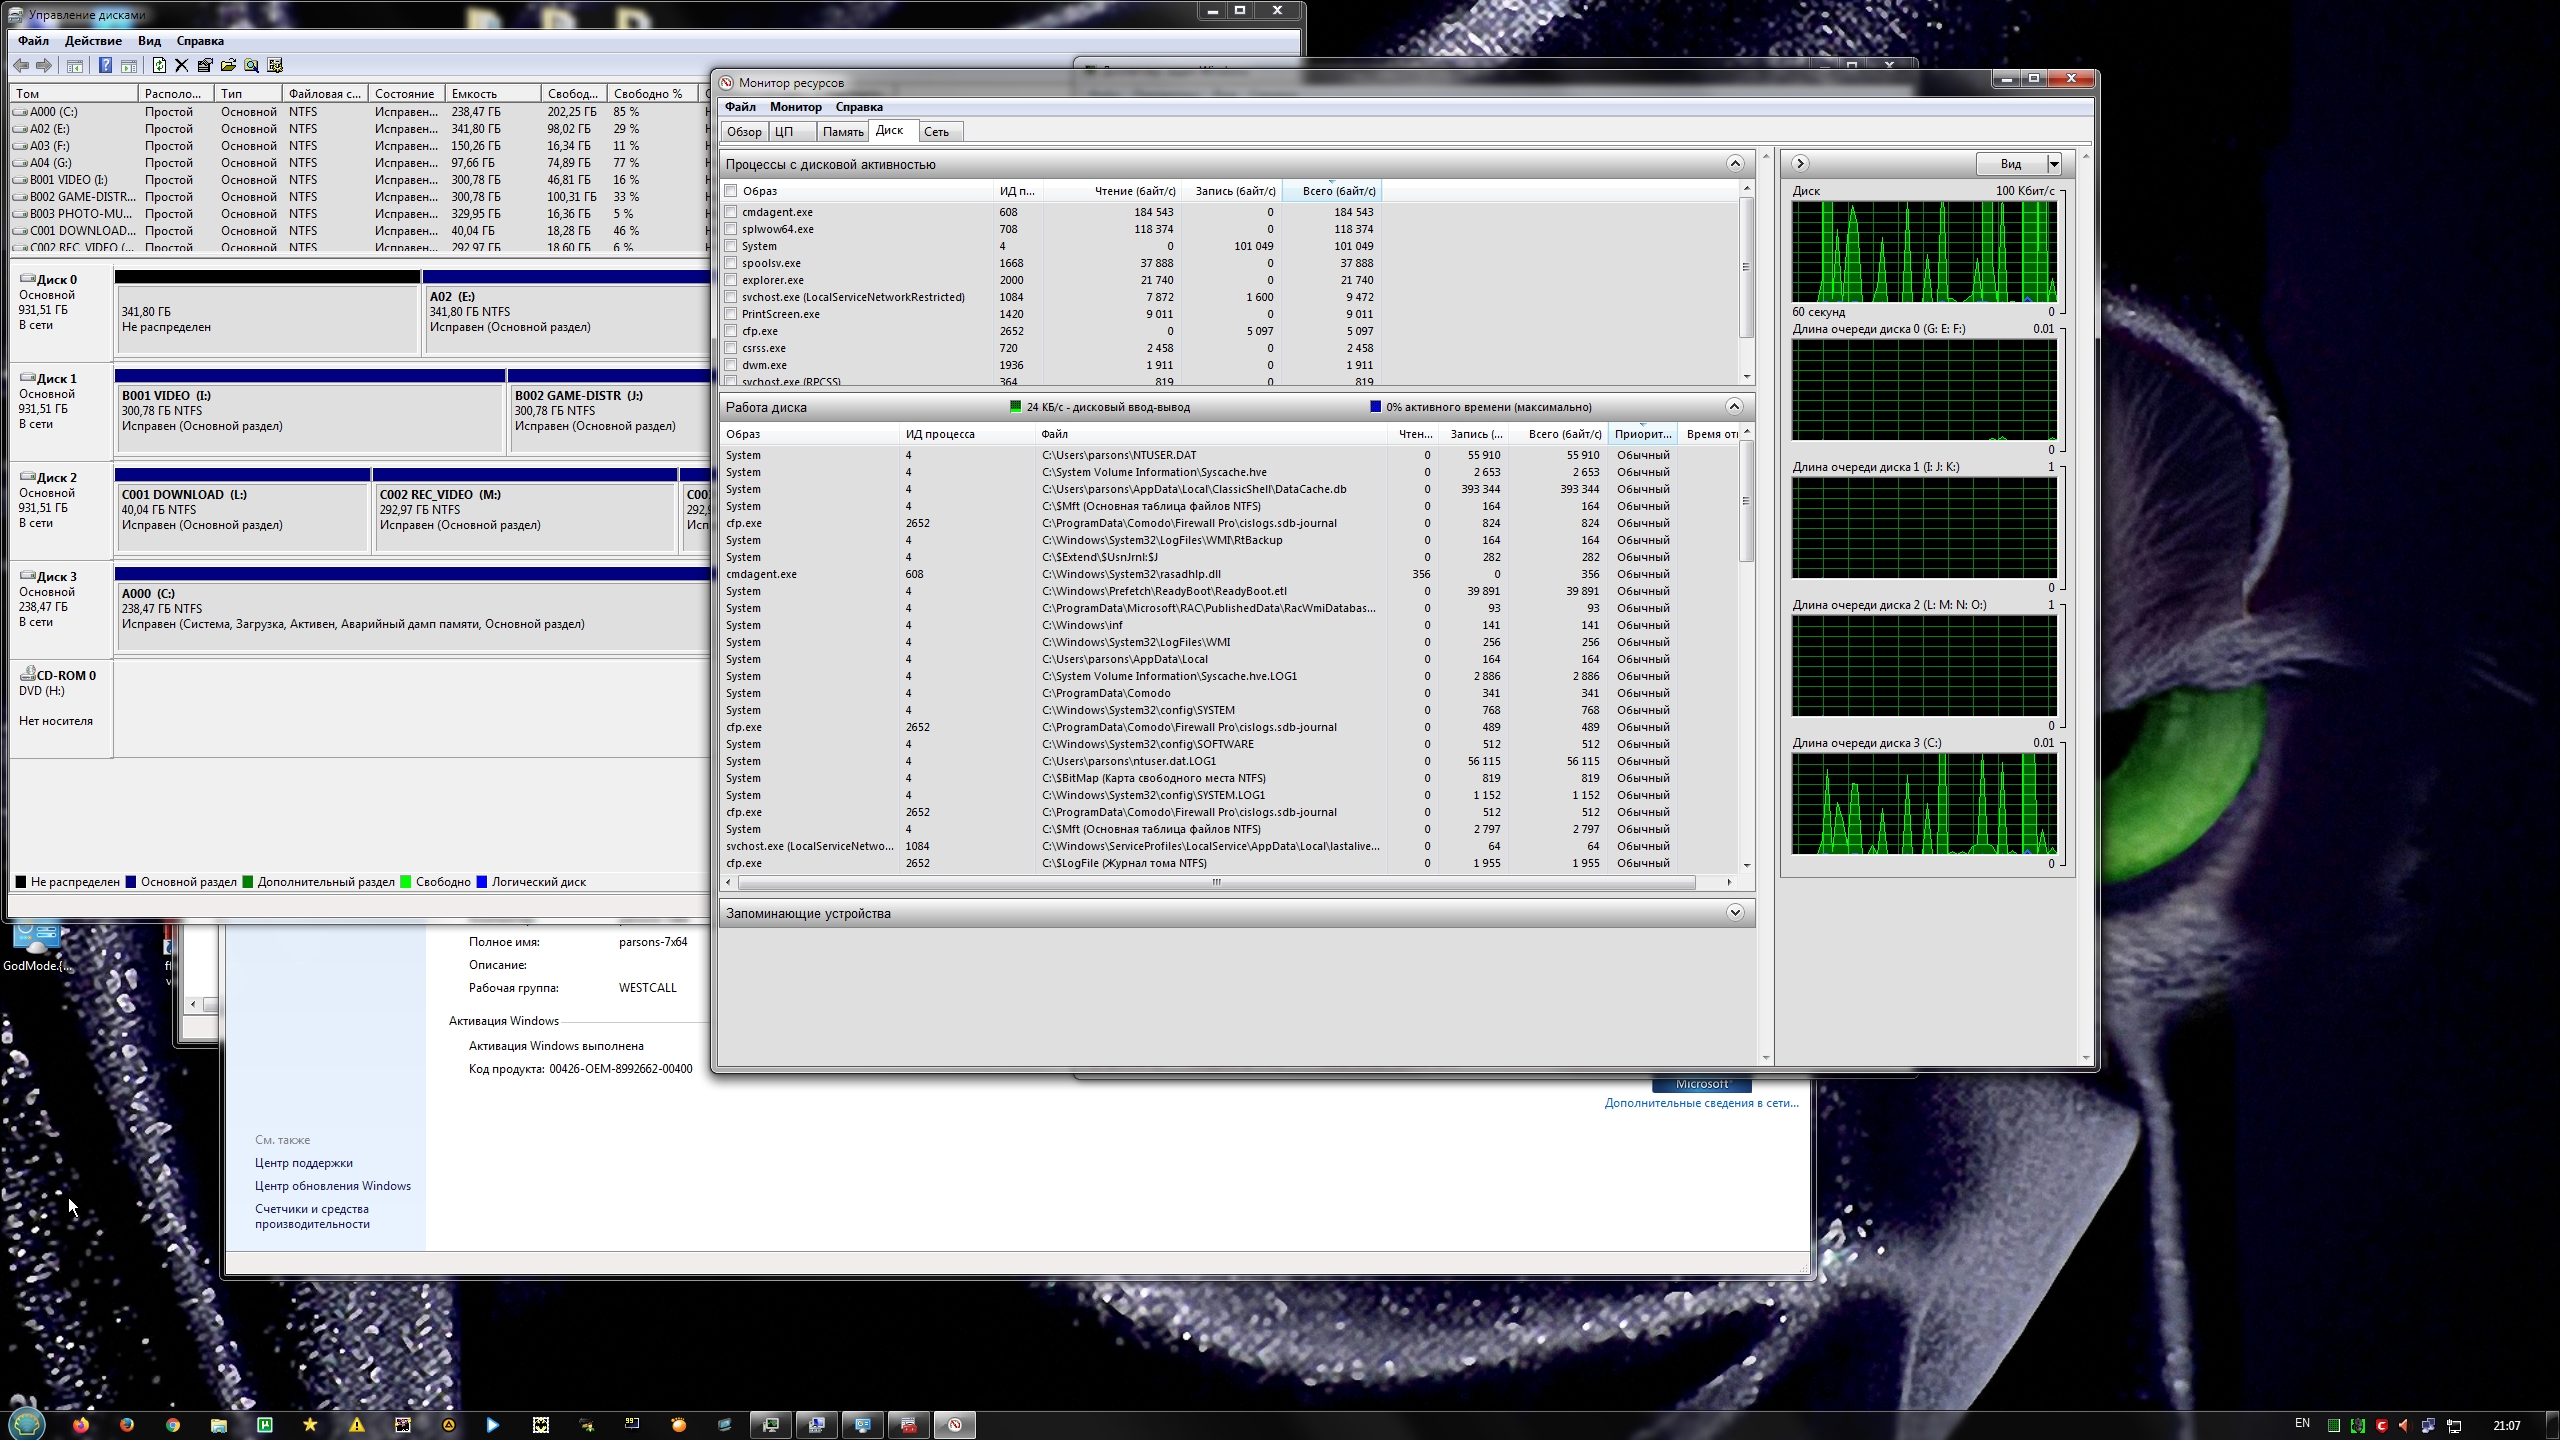Image resolution: width=2560 pixels, height=1440 pixels.
Task: Click Show/Hide Console Tree toolbar icon
Action: [x=75, y=66]
